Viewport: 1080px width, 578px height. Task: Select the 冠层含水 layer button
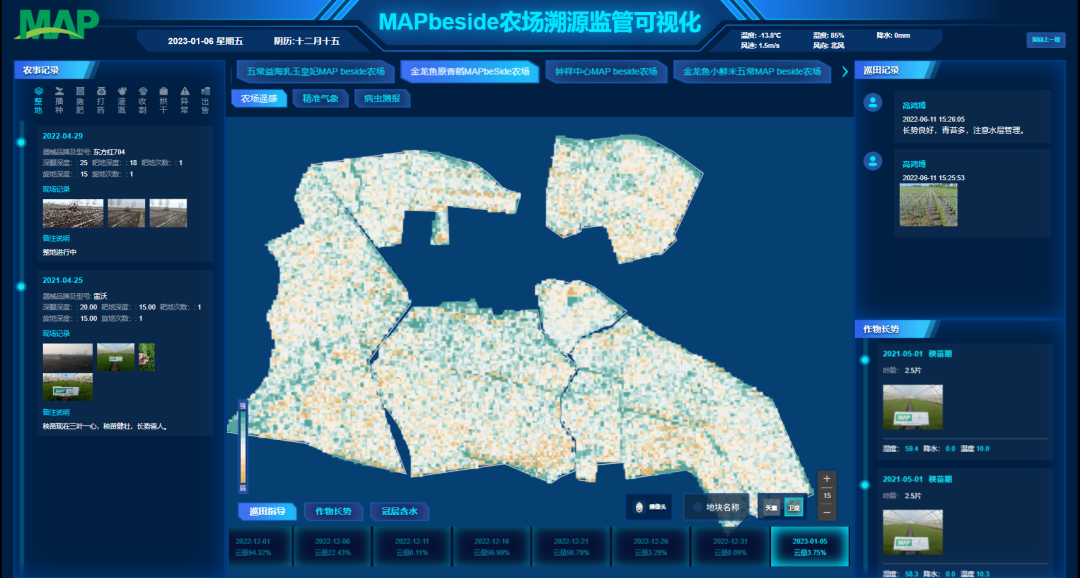point(399,511)
